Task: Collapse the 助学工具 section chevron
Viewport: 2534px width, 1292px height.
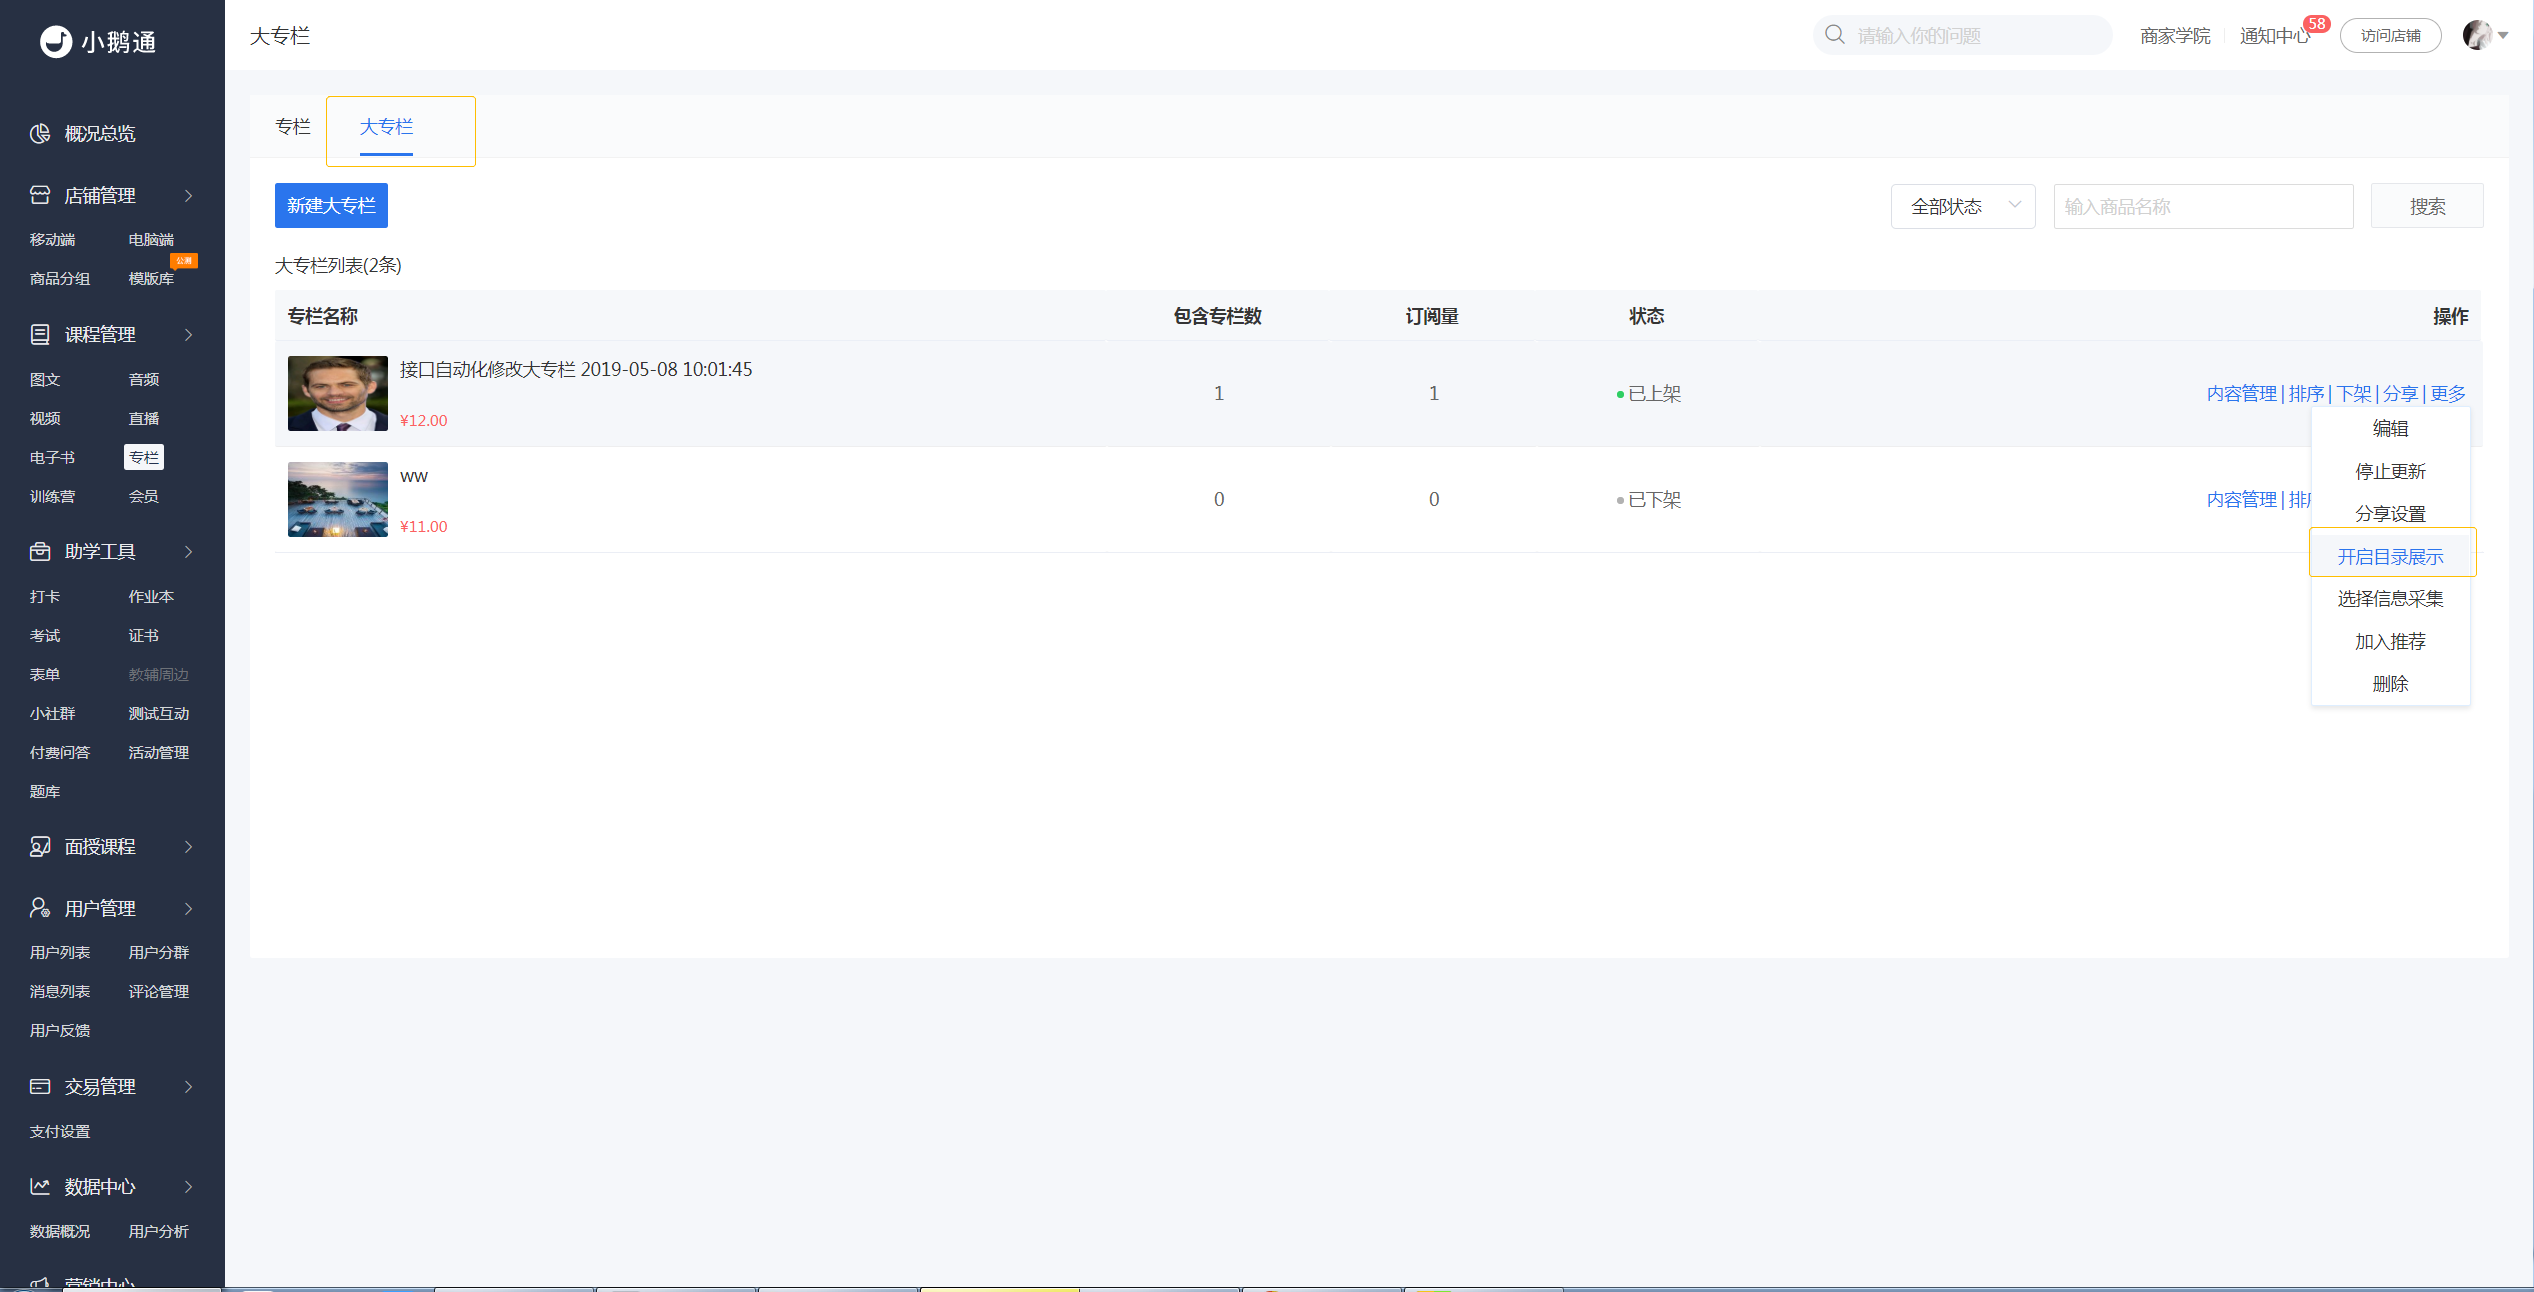Action: [188, 552]
